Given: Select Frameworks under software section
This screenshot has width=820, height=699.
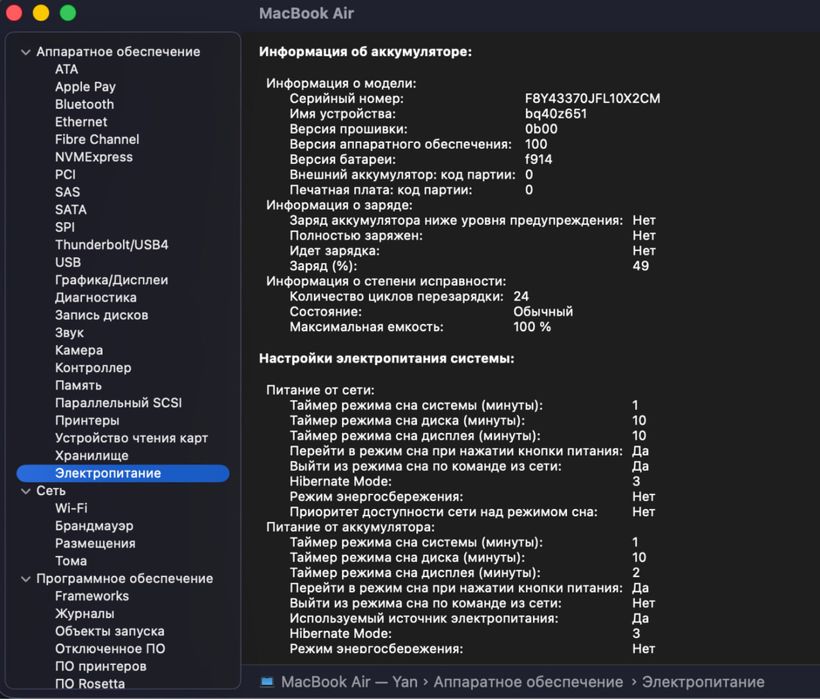Looking at the screenshot, I should 92,596.
